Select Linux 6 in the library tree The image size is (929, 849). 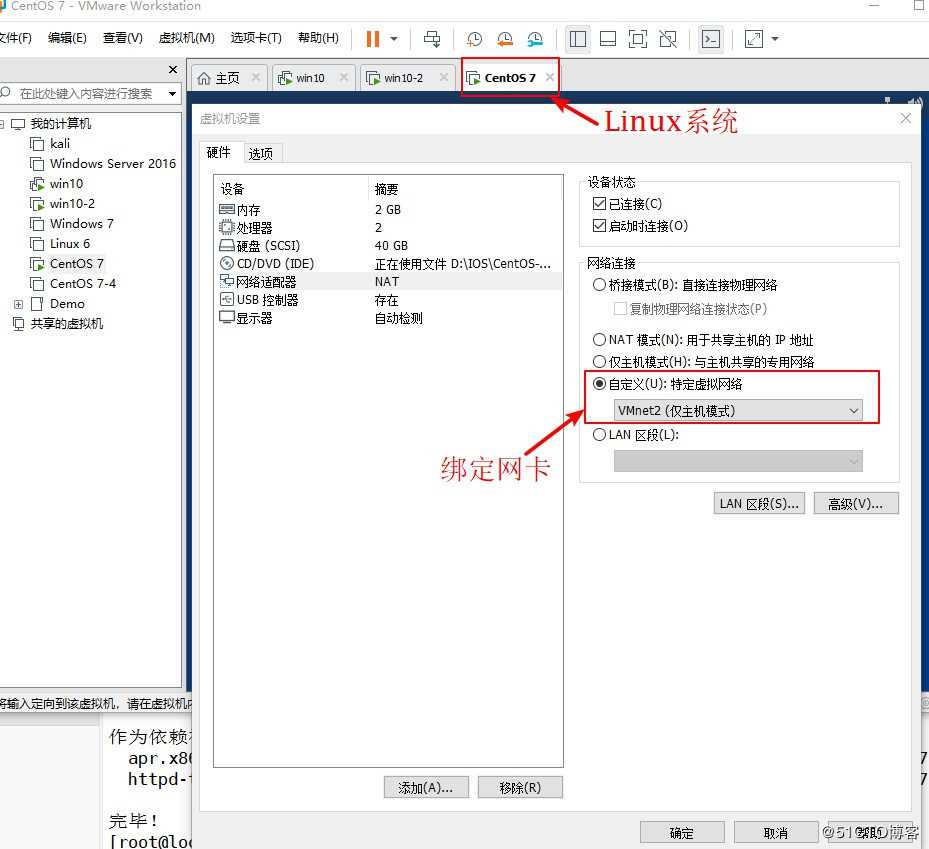tap(70, 244)
